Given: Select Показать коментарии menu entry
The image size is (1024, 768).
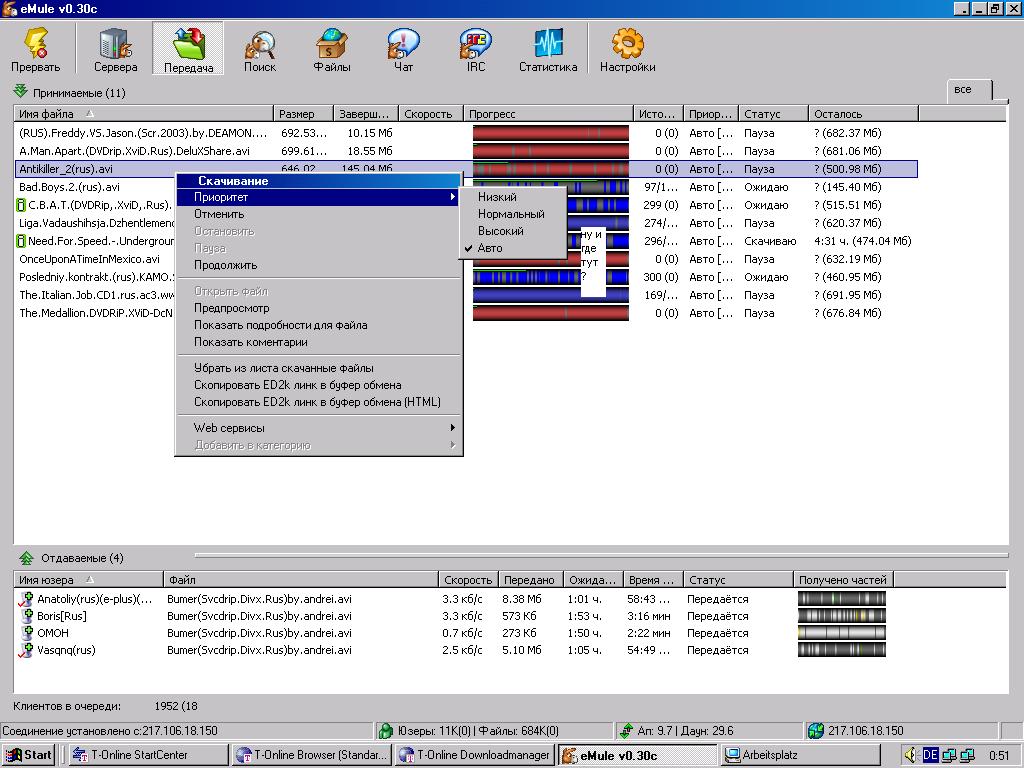Looking at the screenshot, I should pos(318,342).
